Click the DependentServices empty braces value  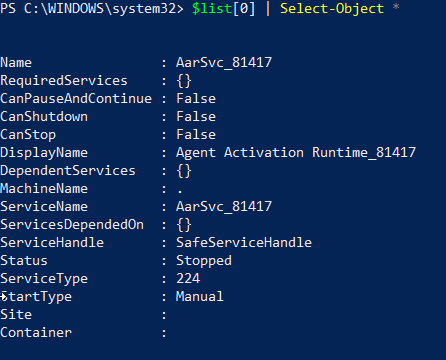[x=184, y=171]
